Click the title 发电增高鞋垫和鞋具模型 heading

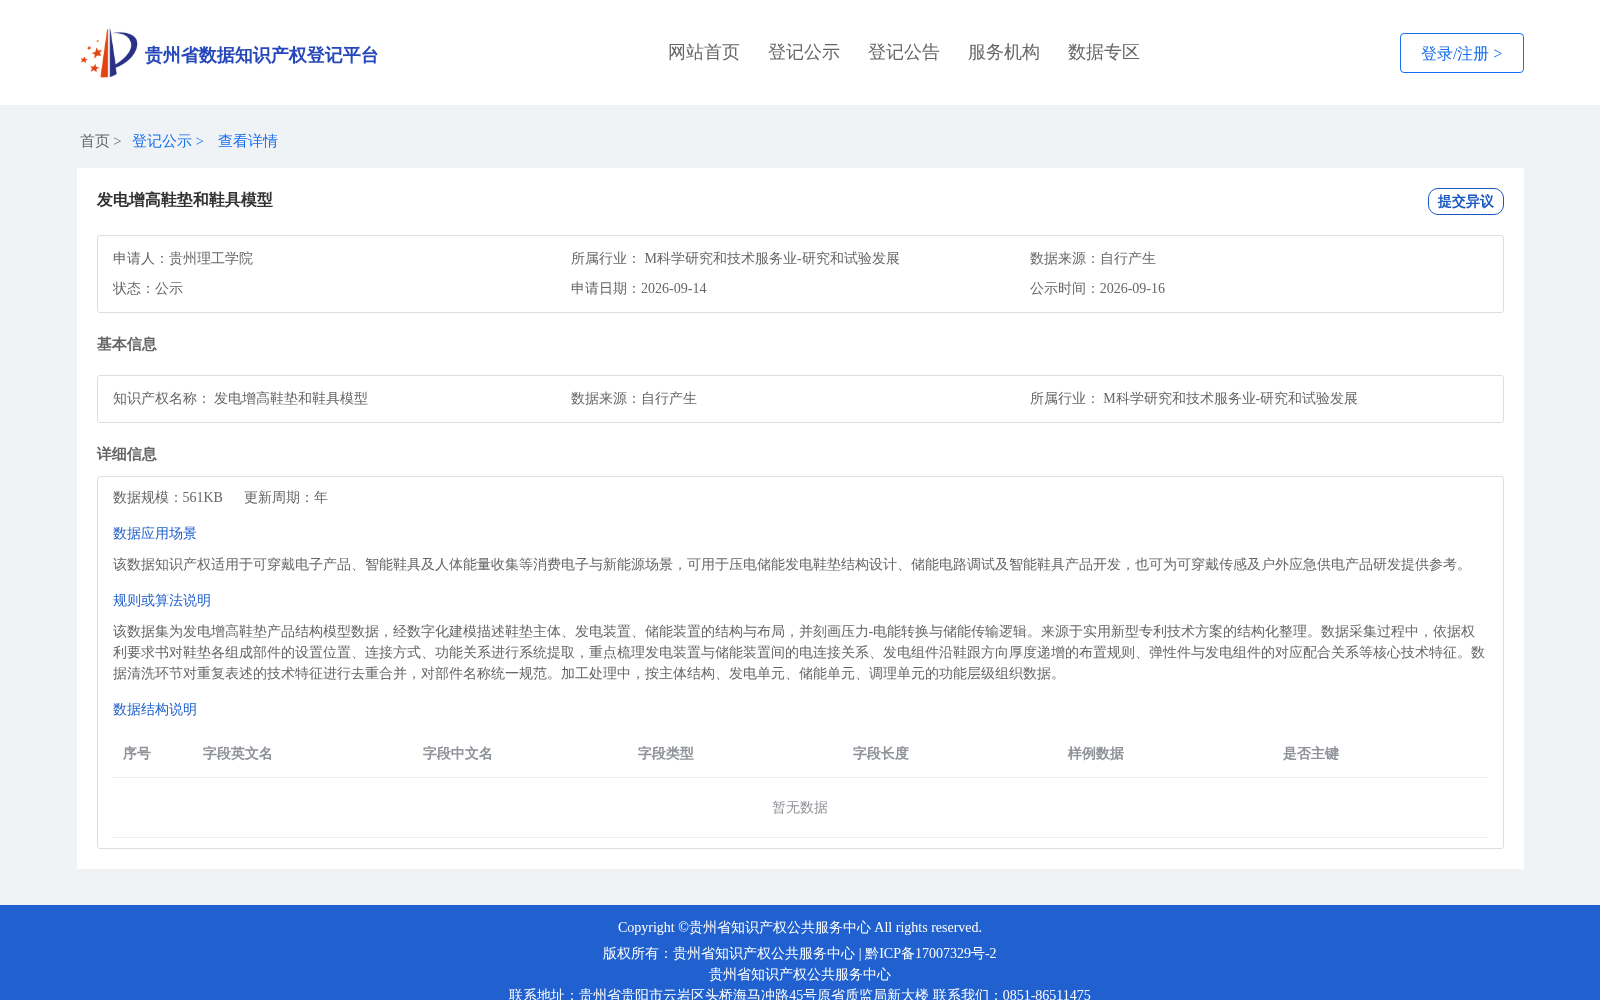pos(185,200)
